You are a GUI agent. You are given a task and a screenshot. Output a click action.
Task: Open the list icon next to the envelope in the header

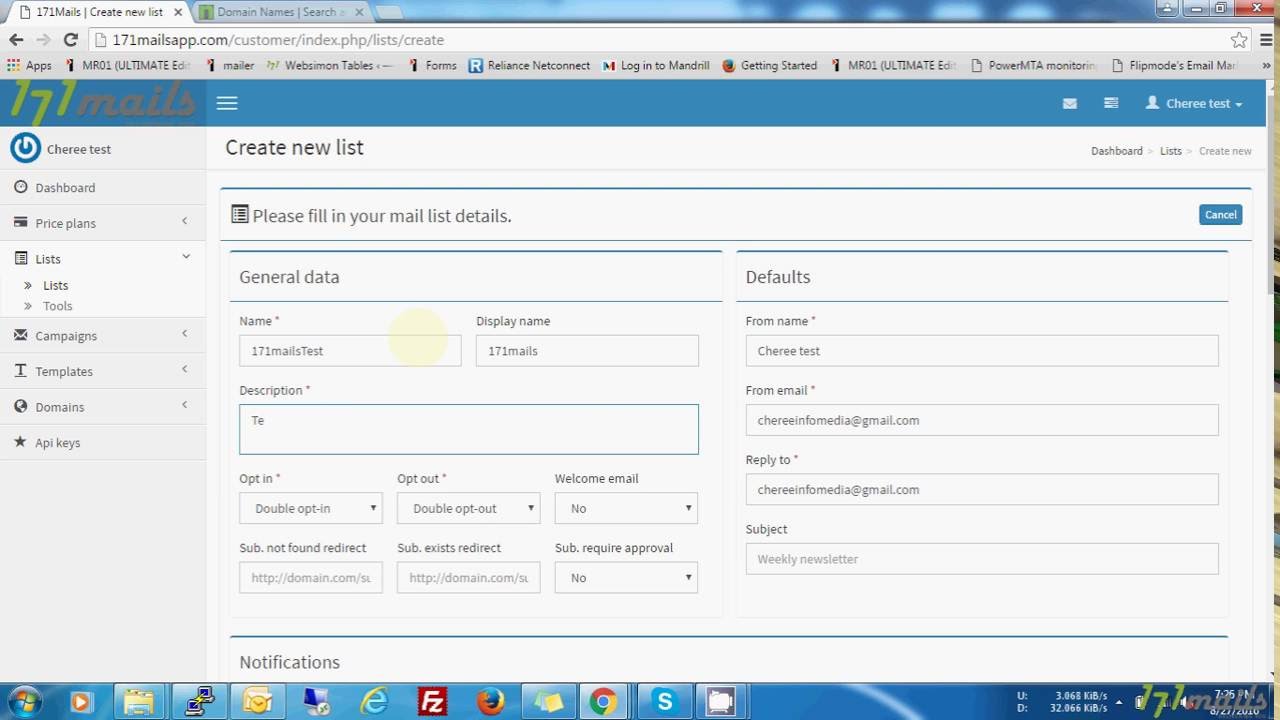point(1111,103)
